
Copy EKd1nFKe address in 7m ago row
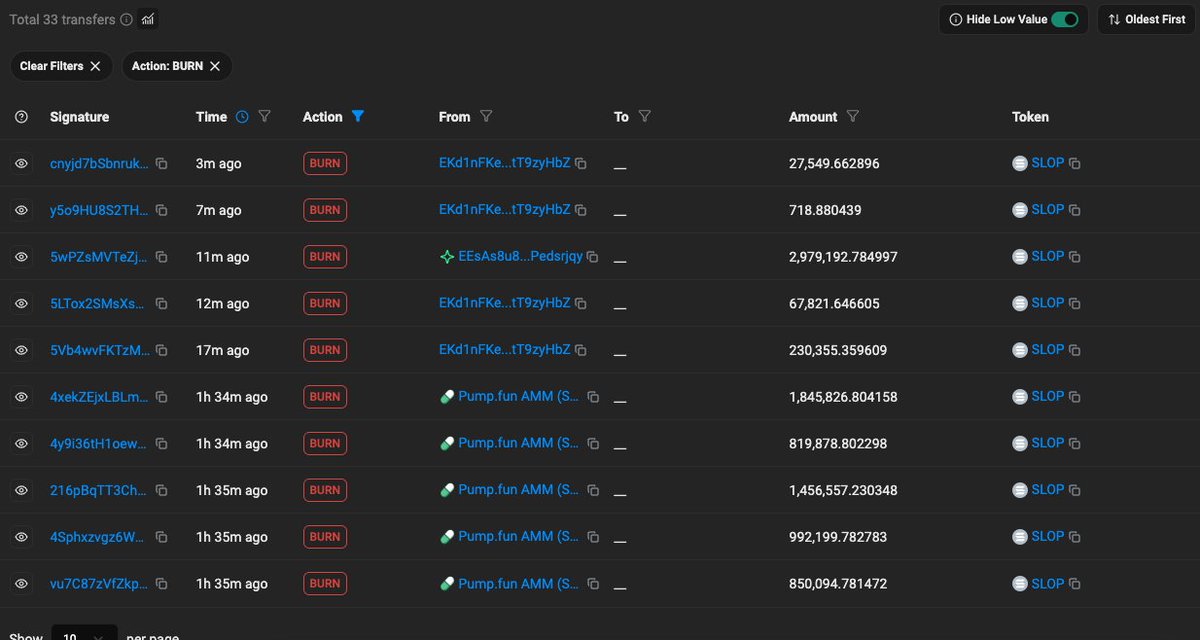(x=581, y=210)
